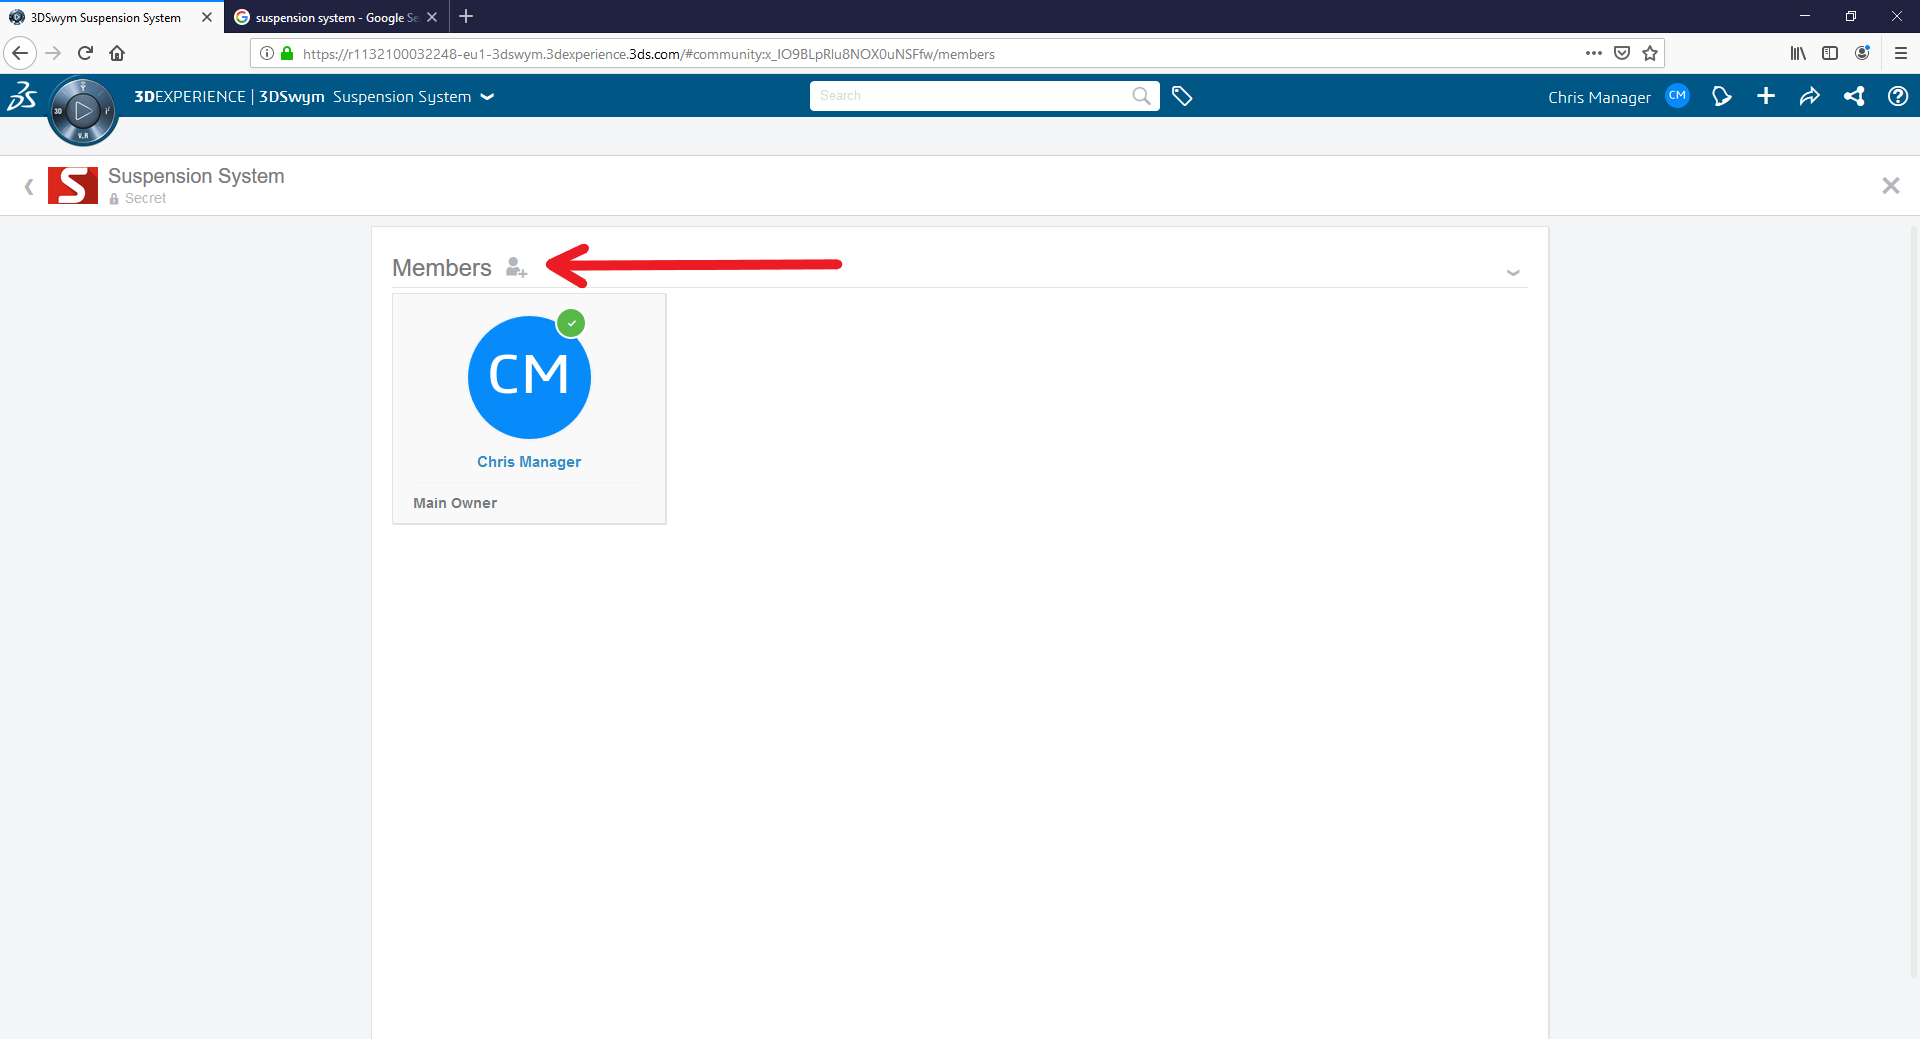Open the help question mark icon
This screenshot has height=1040, width=1920.
pyautogui.click(x=1897, y=96)
